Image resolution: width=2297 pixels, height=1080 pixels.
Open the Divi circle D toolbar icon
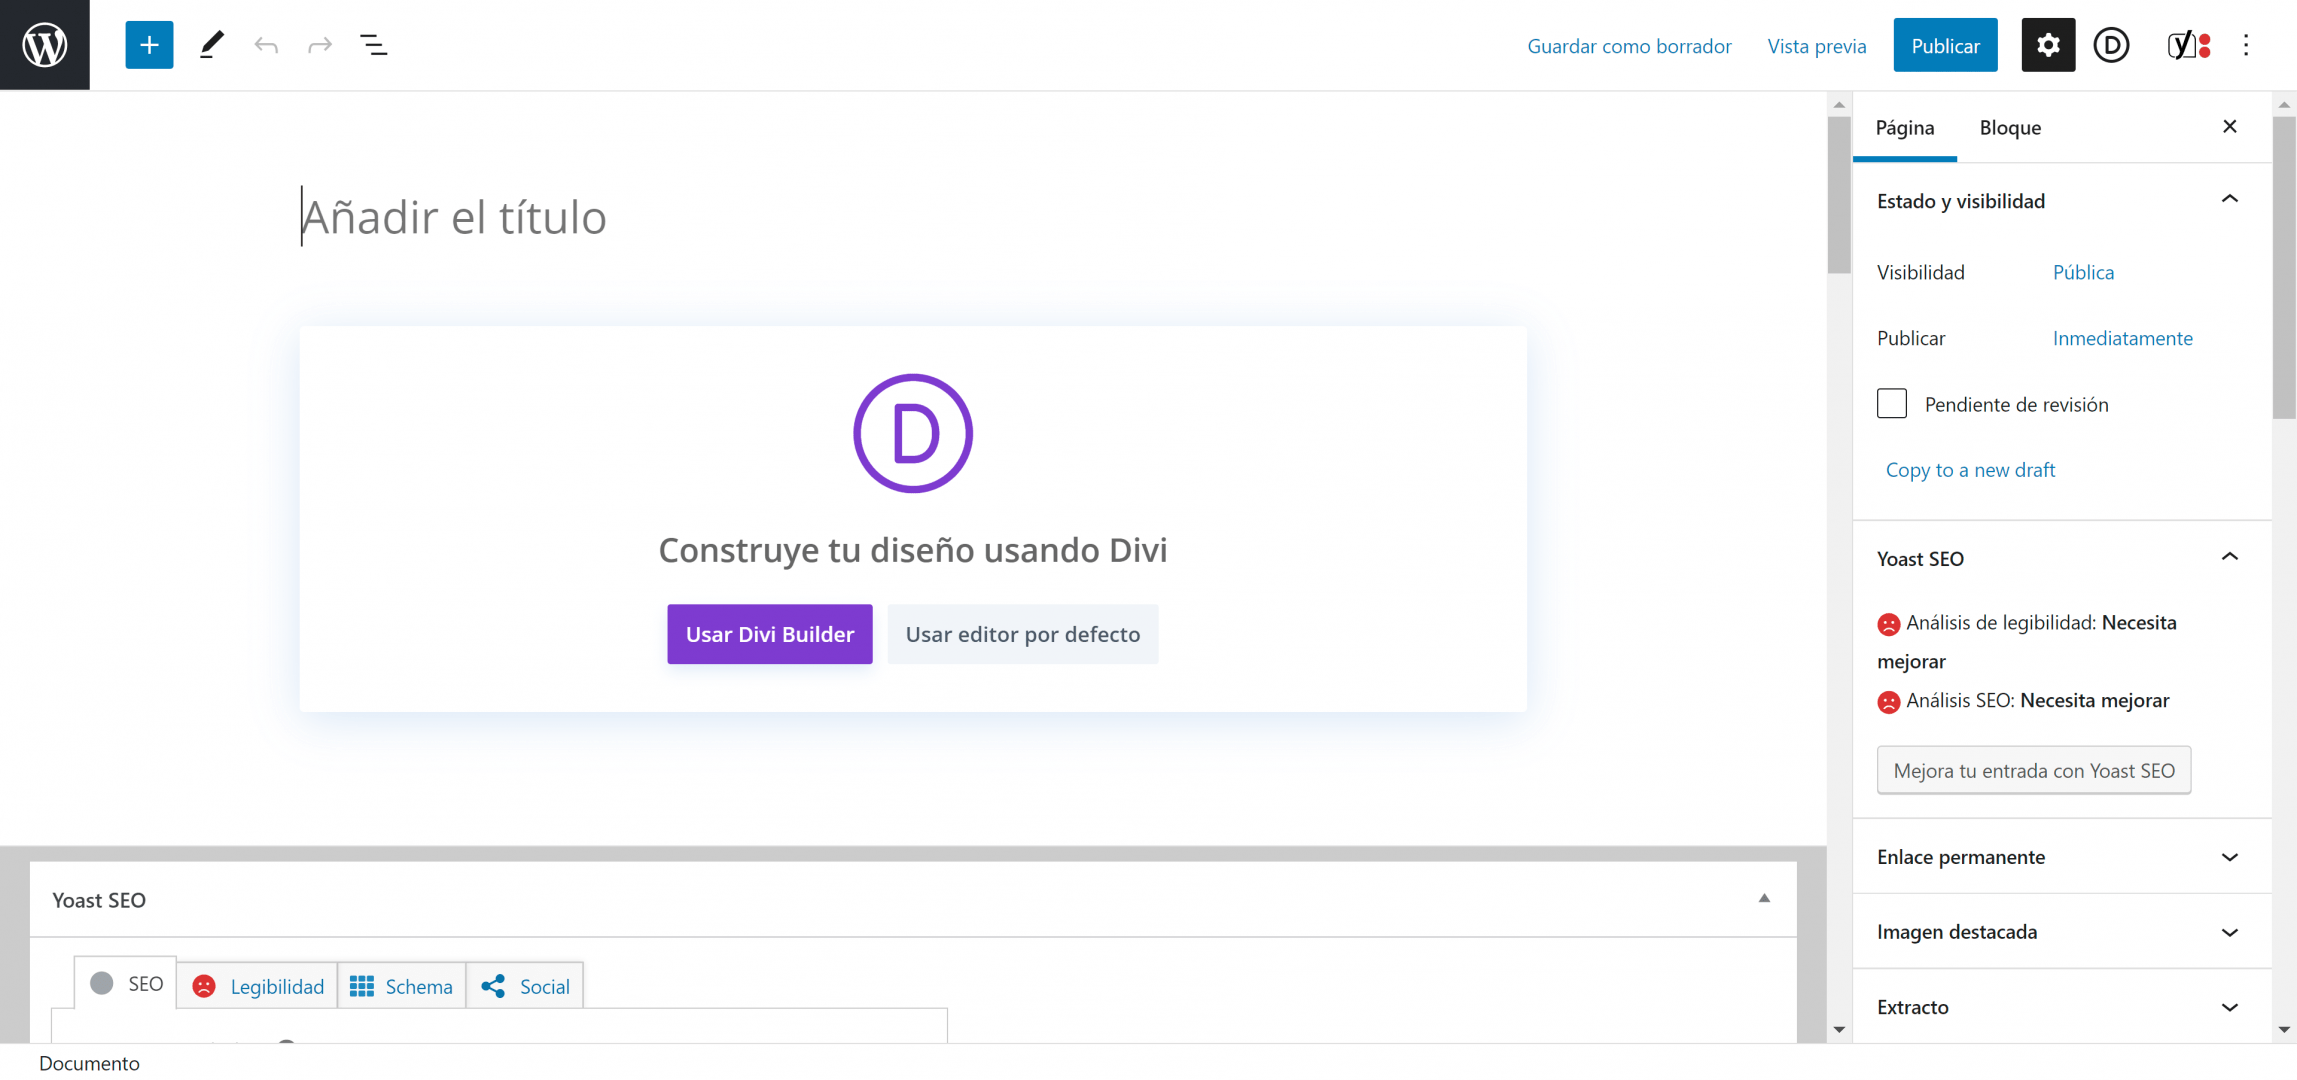click(x=2111, y=45)
